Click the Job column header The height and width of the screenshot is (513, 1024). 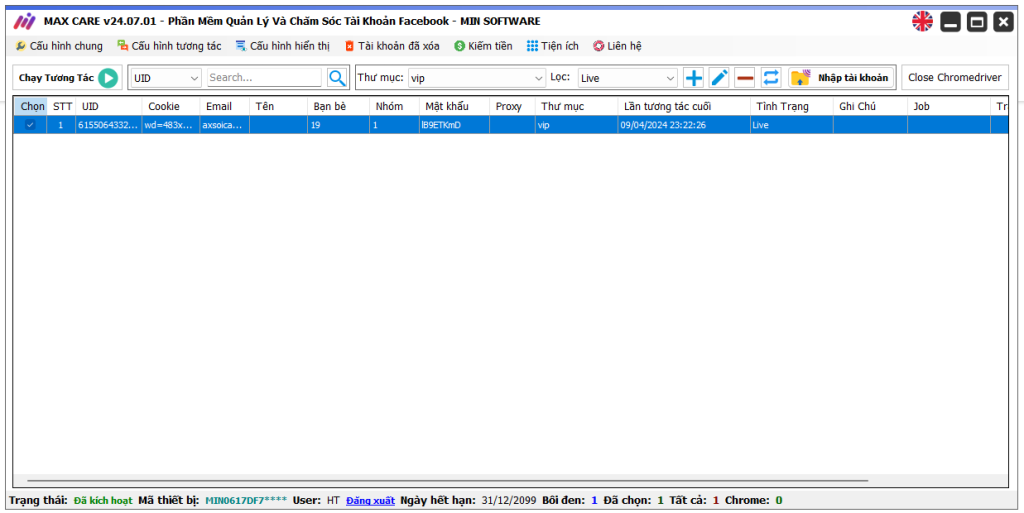948,106
